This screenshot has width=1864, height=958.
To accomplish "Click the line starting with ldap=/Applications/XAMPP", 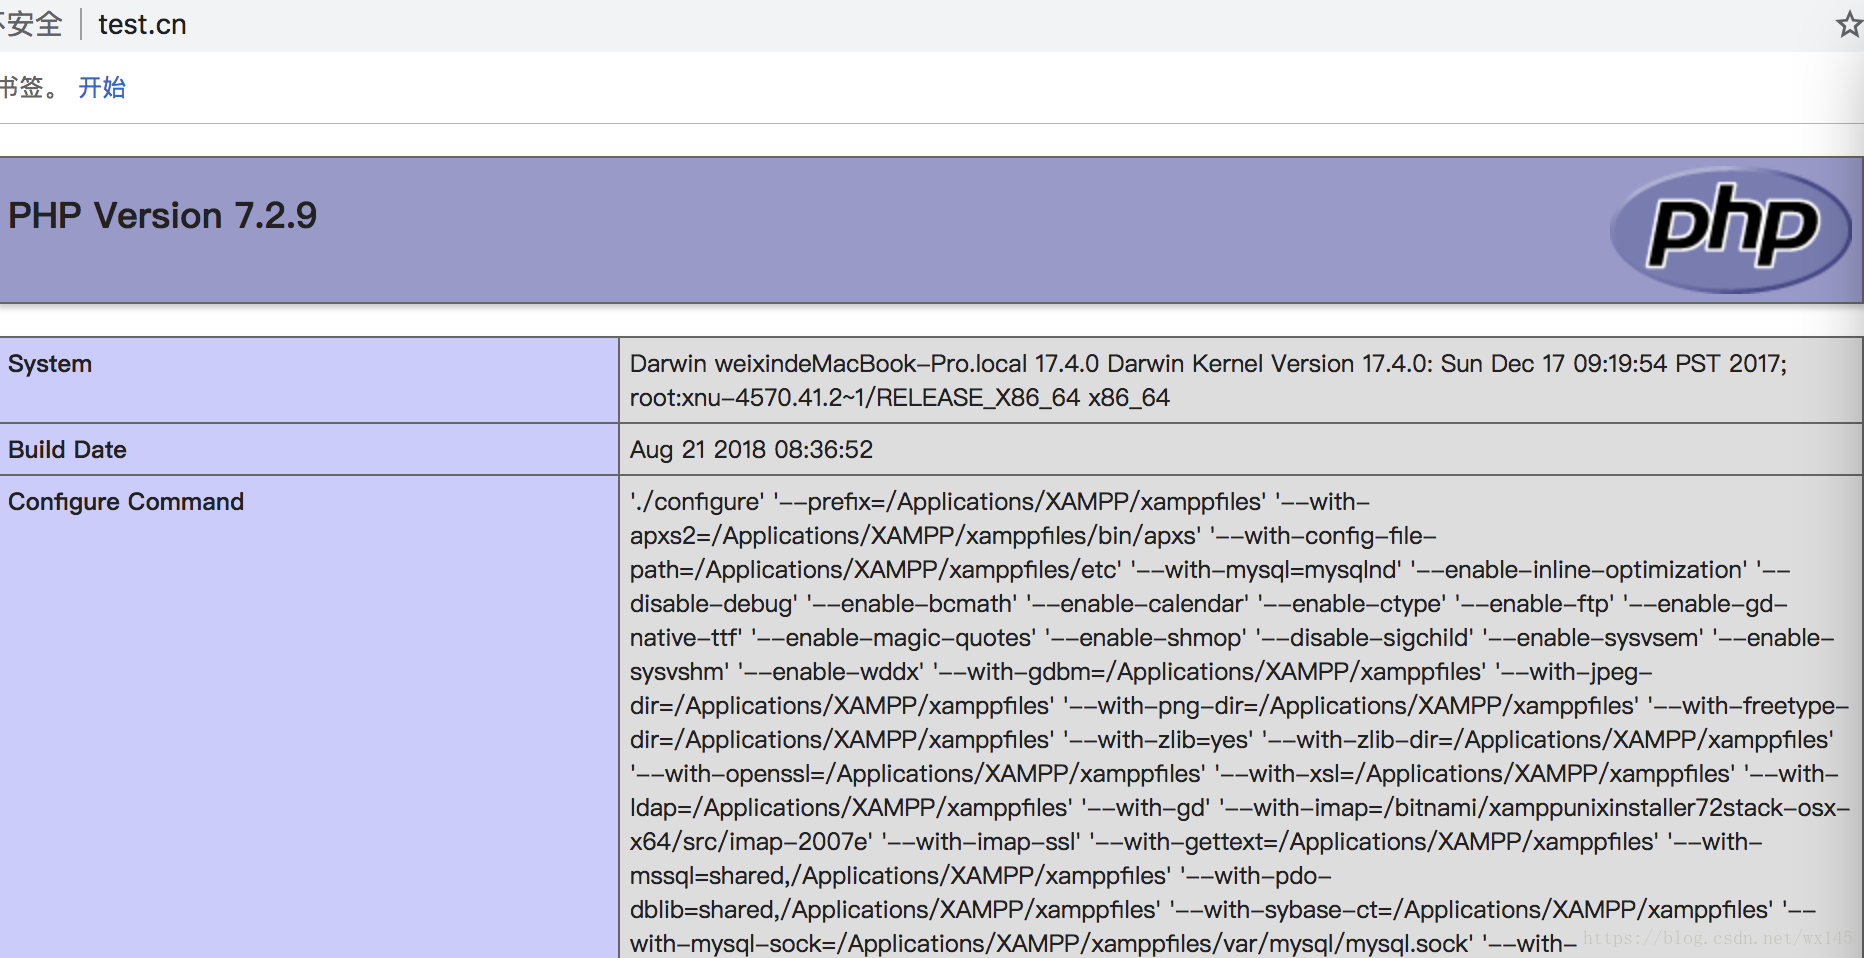I will (1240, 808).
